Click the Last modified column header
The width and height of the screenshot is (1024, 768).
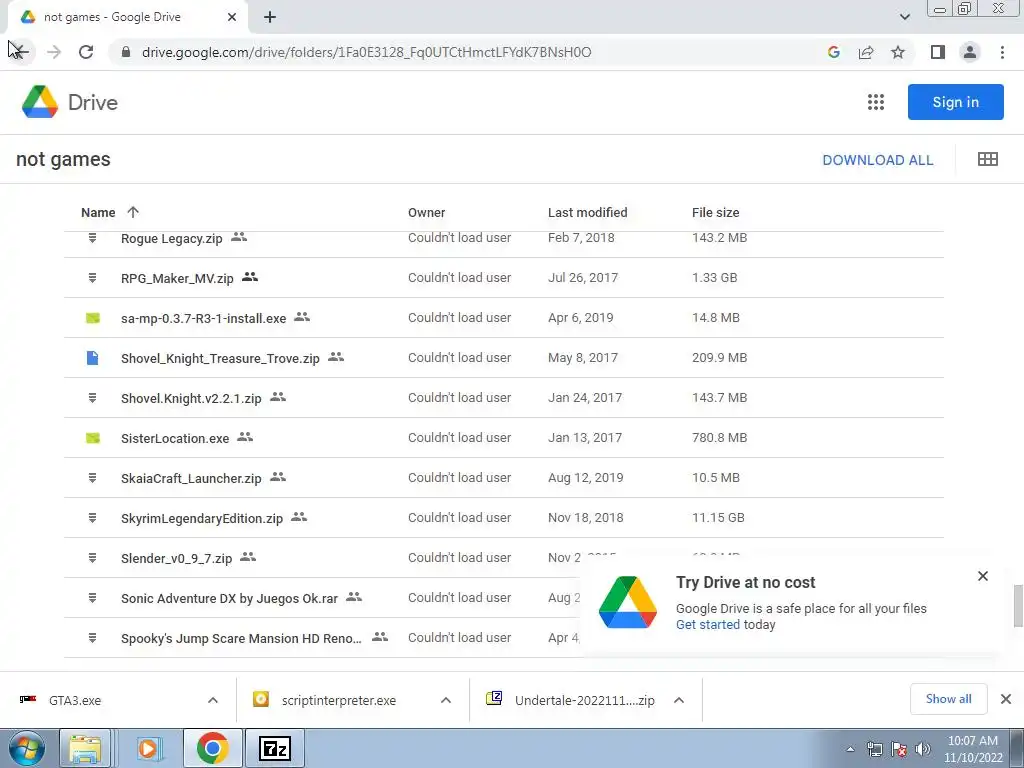point(587,212)
